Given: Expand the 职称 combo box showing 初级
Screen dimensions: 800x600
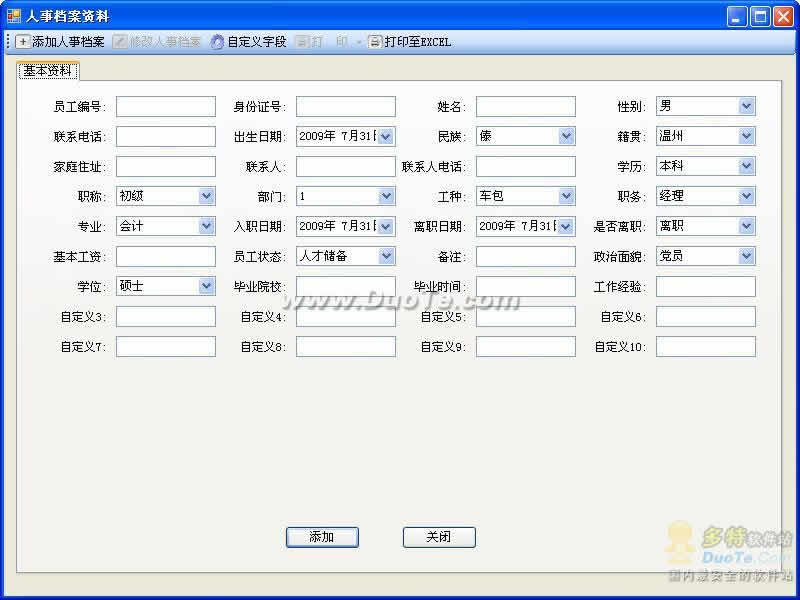Looking at the screenshot, I should coord(166,196).
